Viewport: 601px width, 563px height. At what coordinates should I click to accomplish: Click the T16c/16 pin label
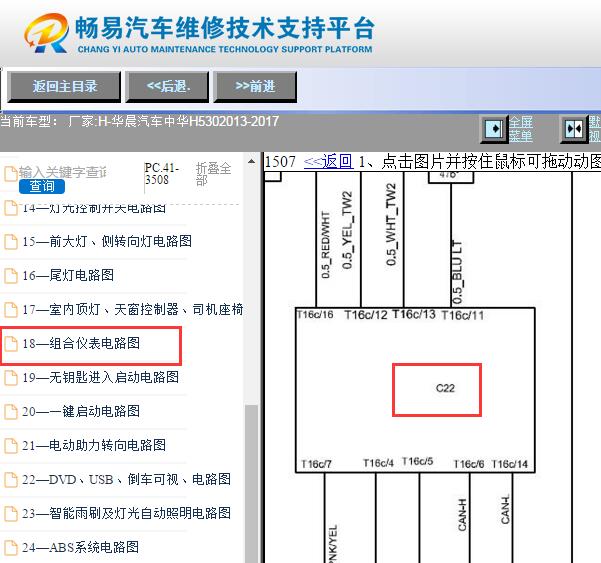pyautogui.click(x=315, y=315)
